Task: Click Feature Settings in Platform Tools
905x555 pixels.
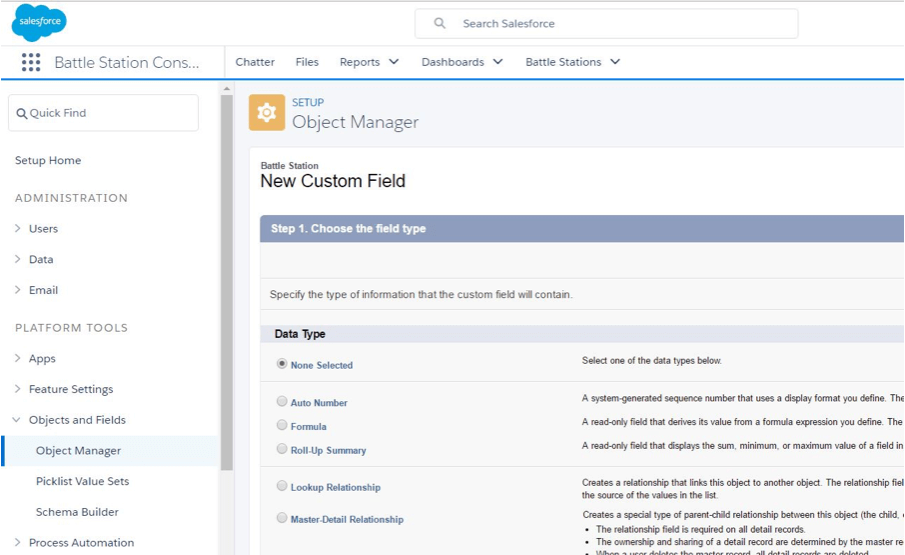Action: (71, 389)
